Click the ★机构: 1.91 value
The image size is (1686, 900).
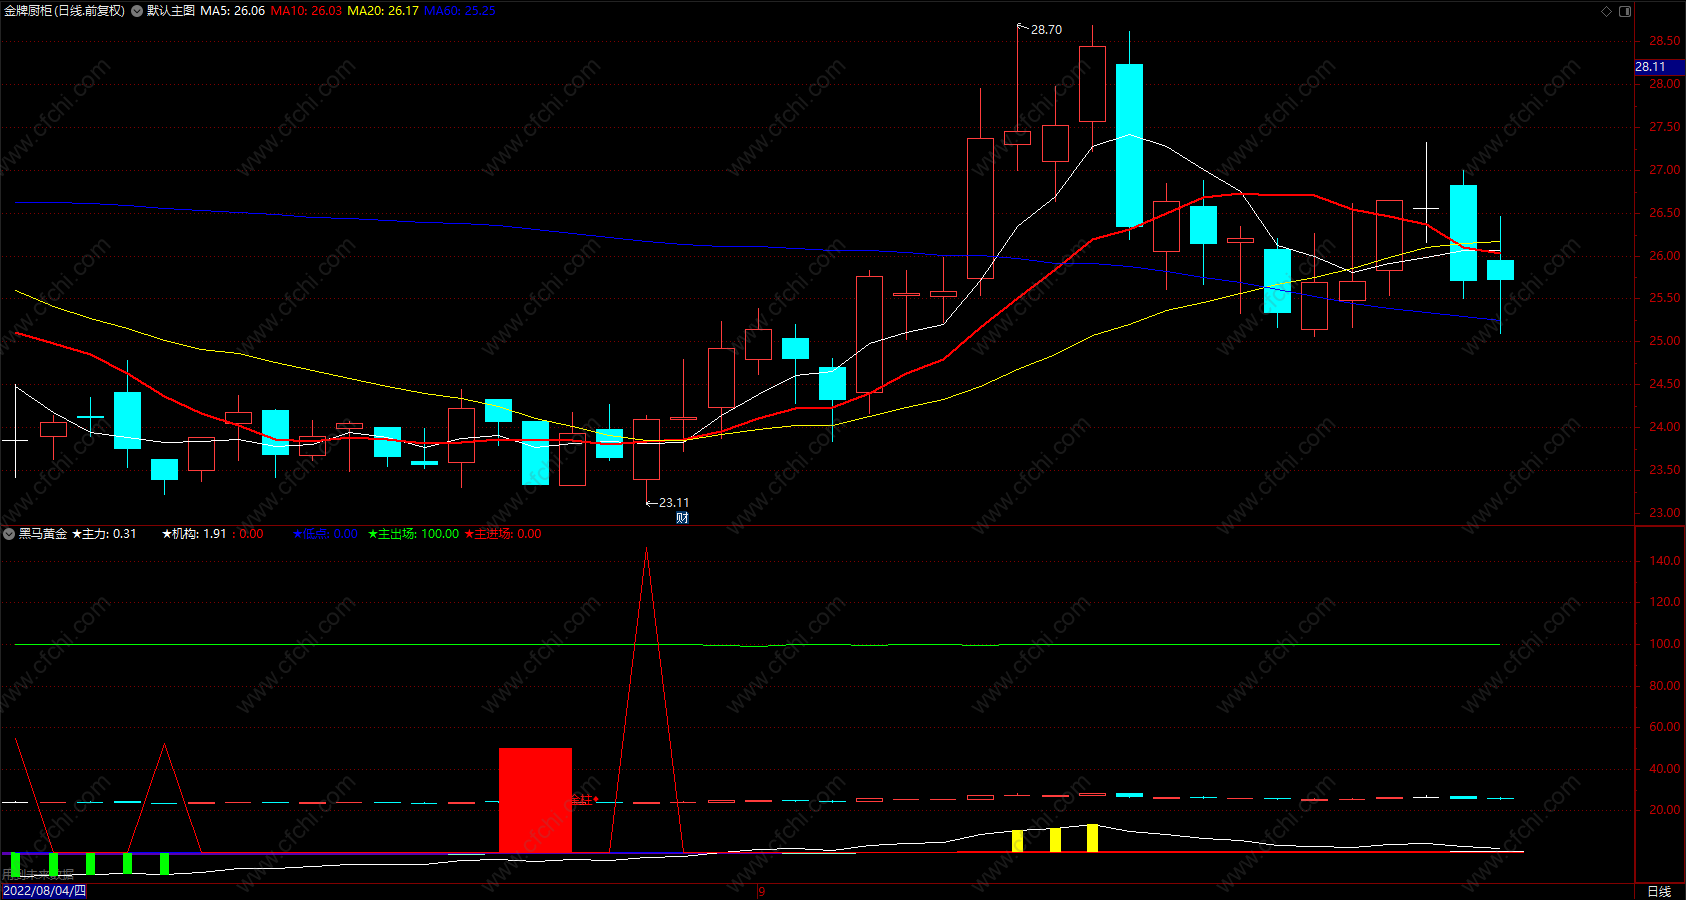(x=194, y=534)
